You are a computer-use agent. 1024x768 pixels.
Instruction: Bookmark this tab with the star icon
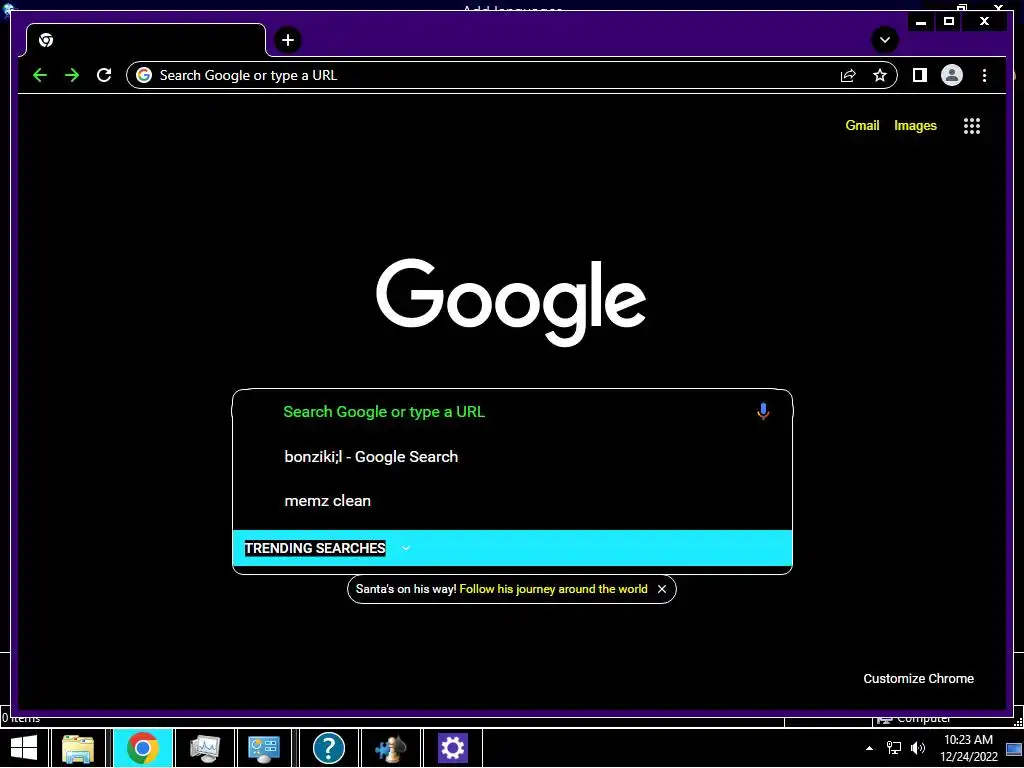pos(880,75)
